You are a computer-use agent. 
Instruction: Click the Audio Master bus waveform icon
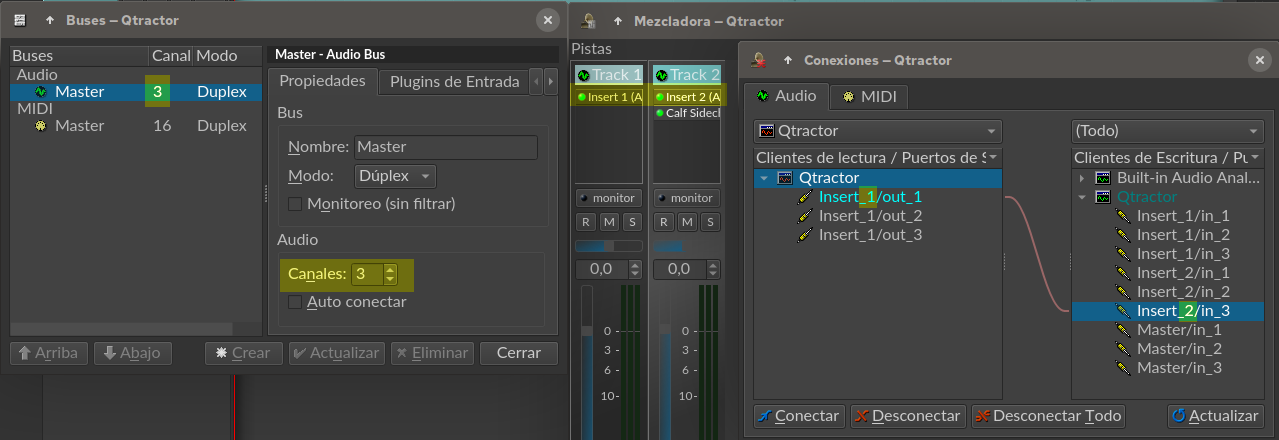pyautogui.click(x=40, y=92)
